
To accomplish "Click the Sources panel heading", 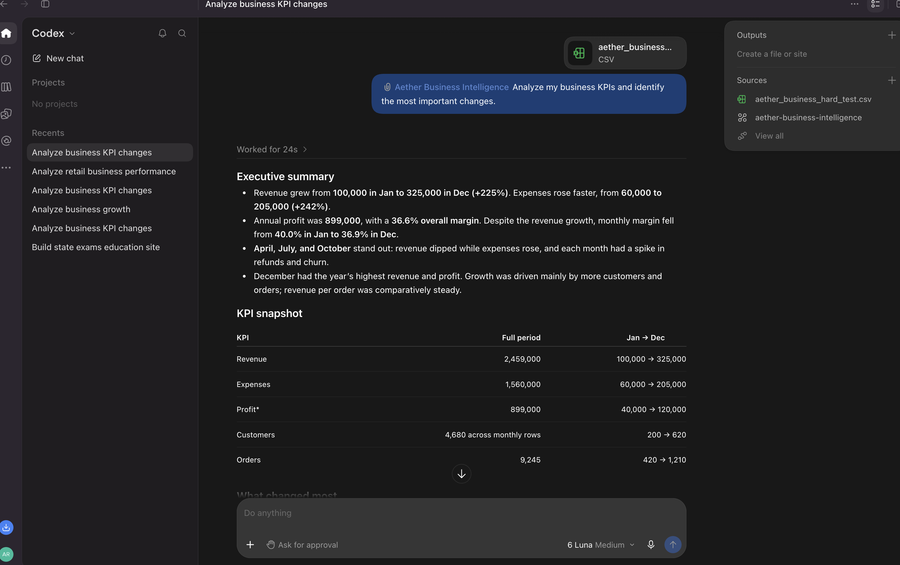I will [751, 80].
